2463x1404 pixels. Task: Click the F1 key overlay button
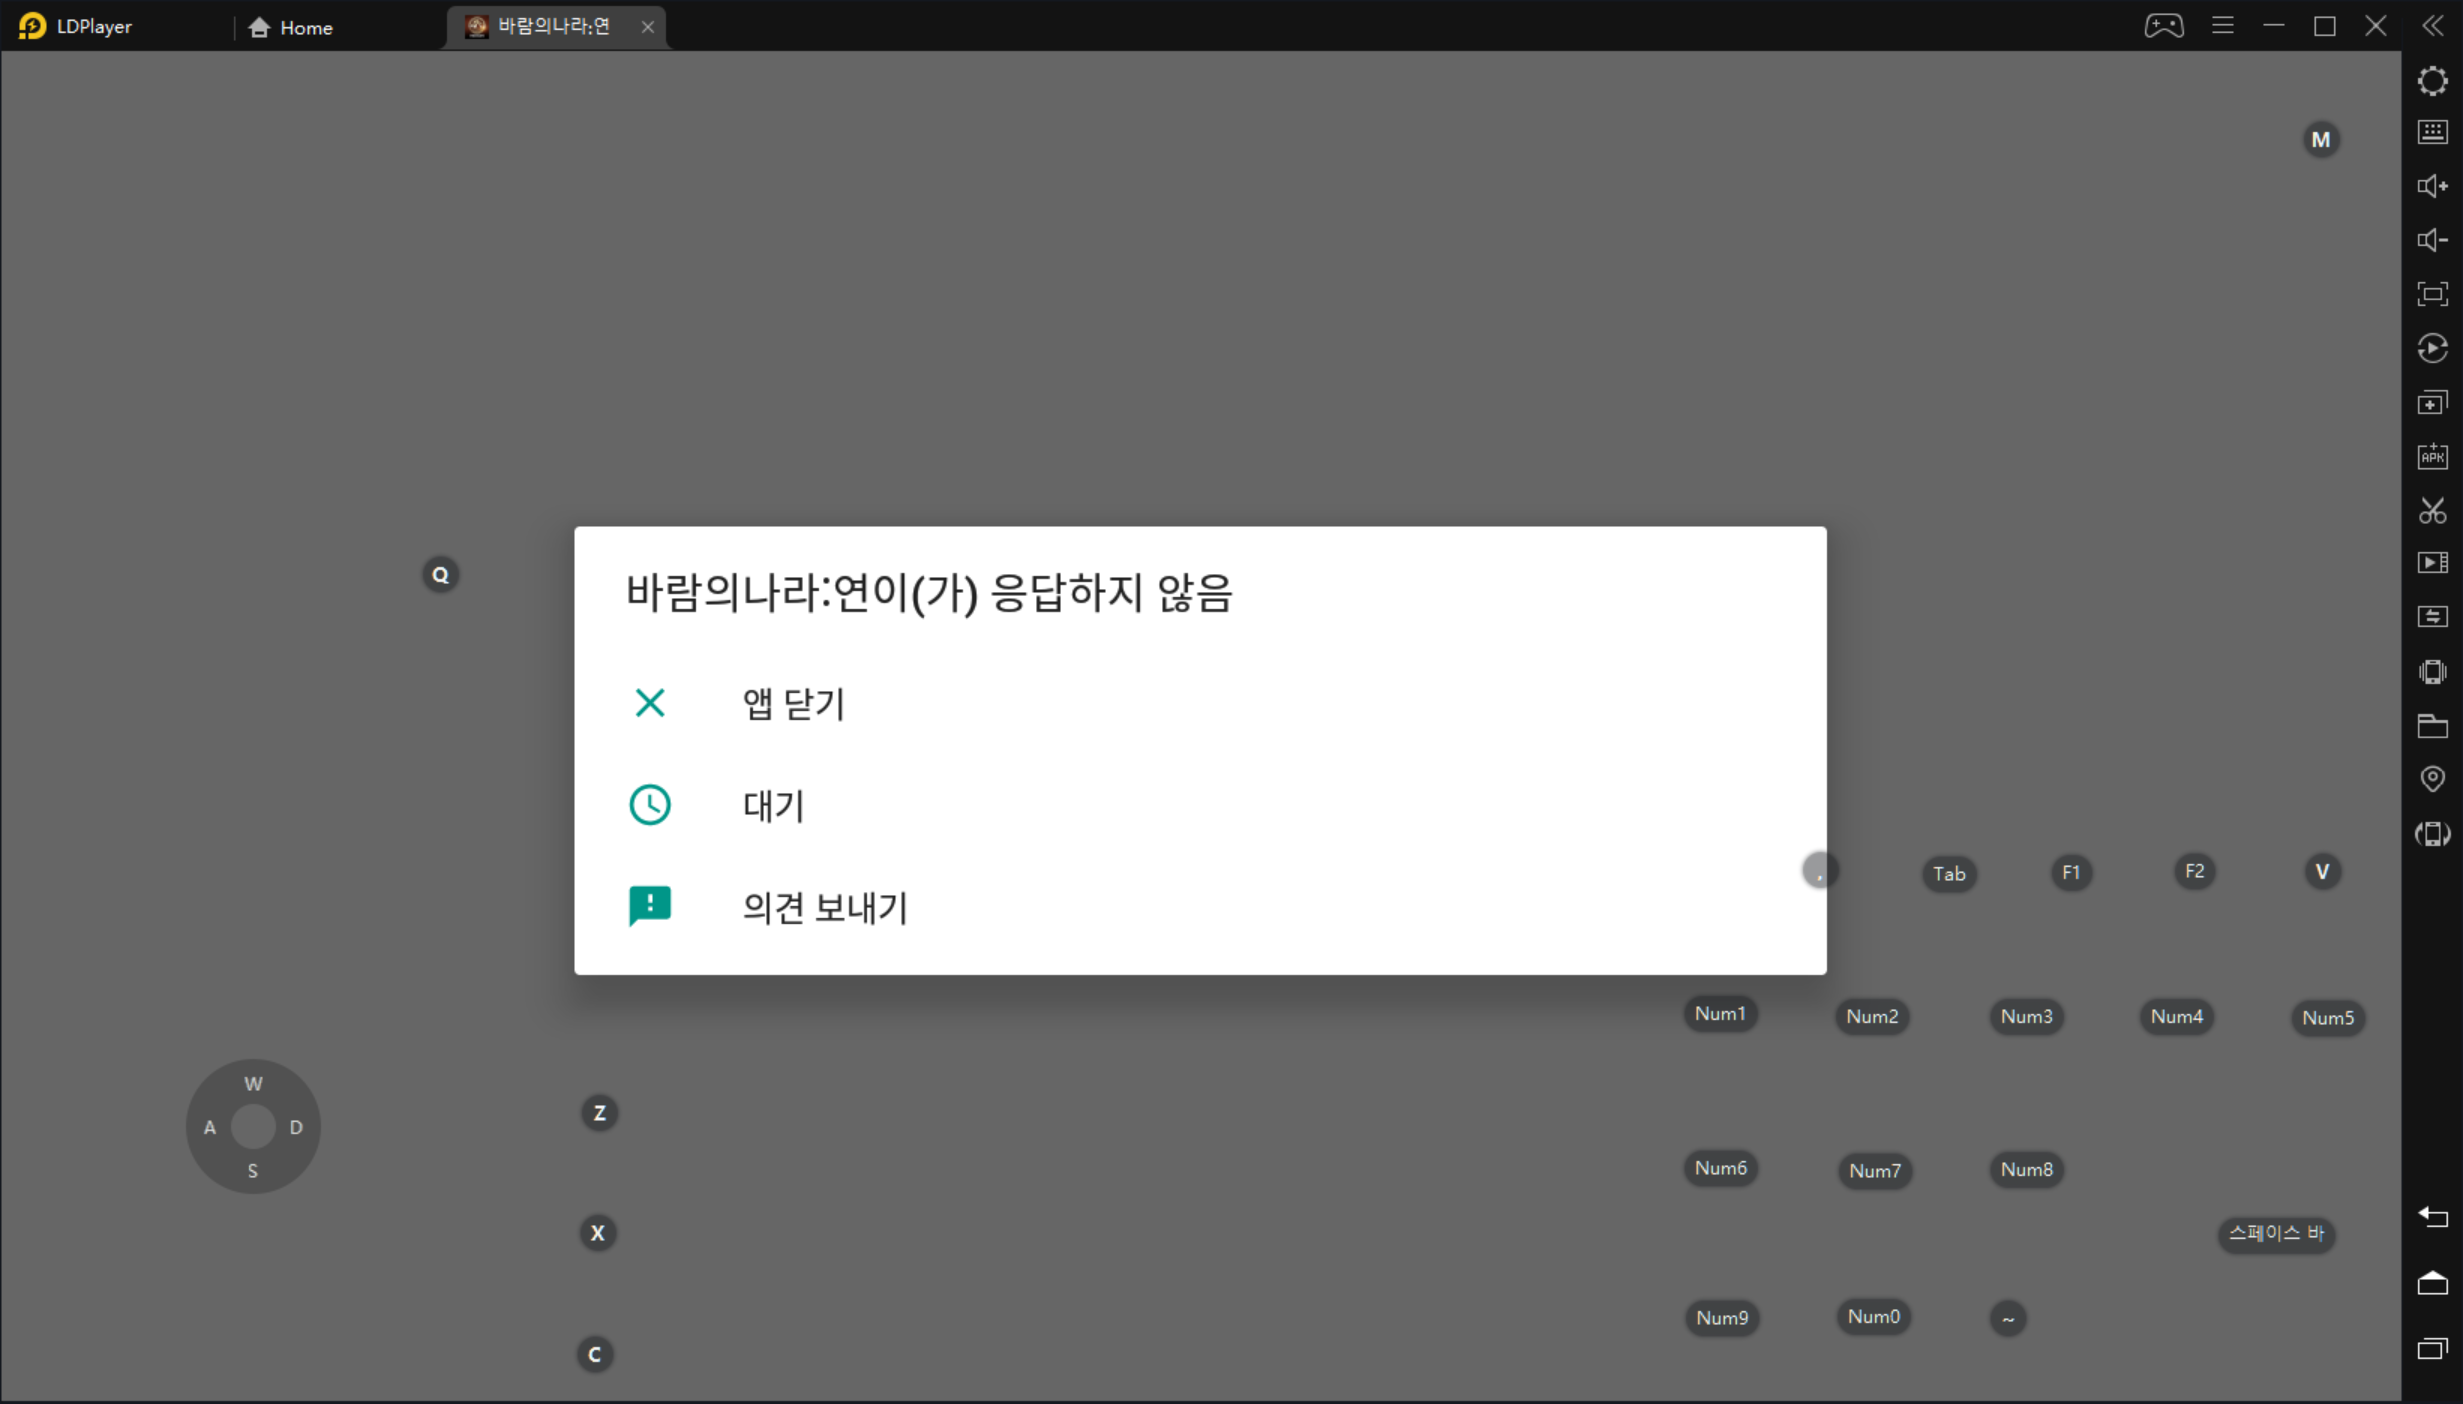pyautogui.click(x=2071, y=873)
